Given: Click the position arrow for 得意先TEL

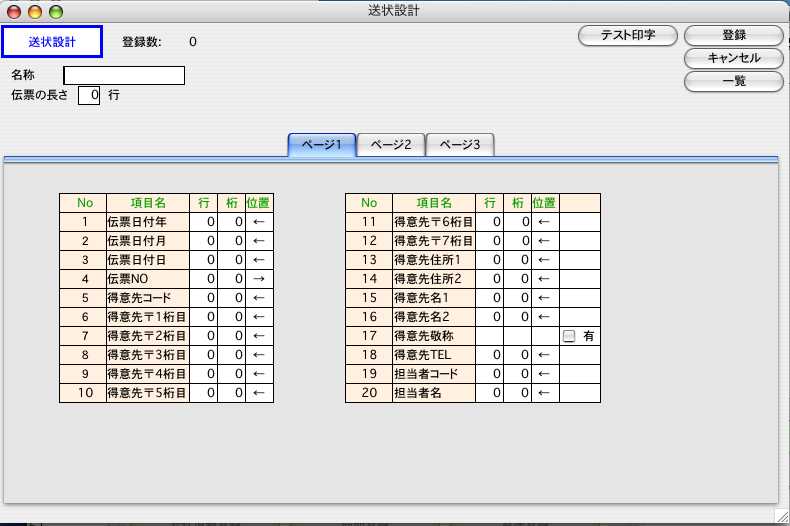Looking at the screenshot, I should [x=545, y=355].
